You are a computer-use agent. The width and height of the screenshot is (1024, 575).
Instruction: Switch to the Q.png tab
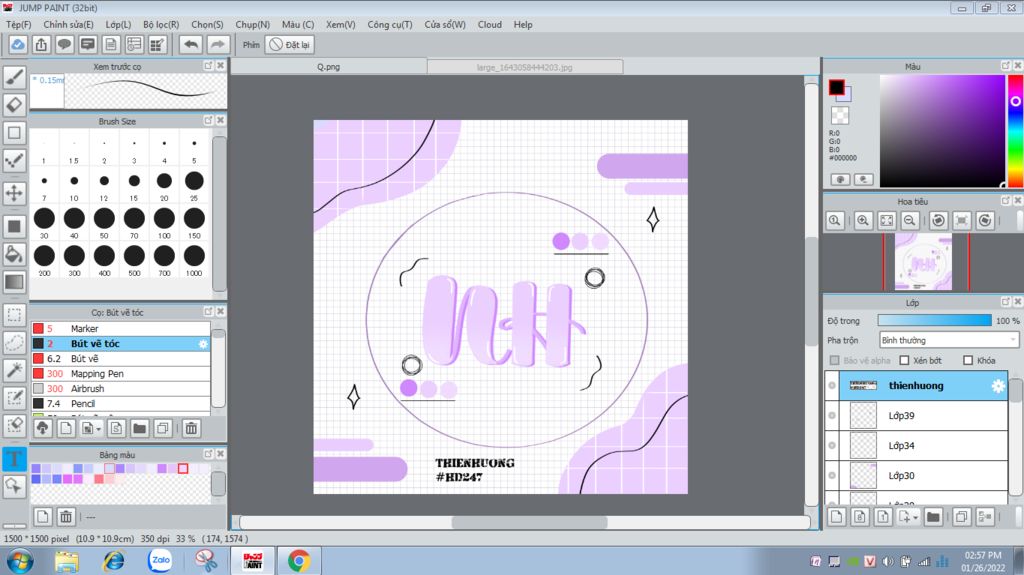tap(328, 67)
